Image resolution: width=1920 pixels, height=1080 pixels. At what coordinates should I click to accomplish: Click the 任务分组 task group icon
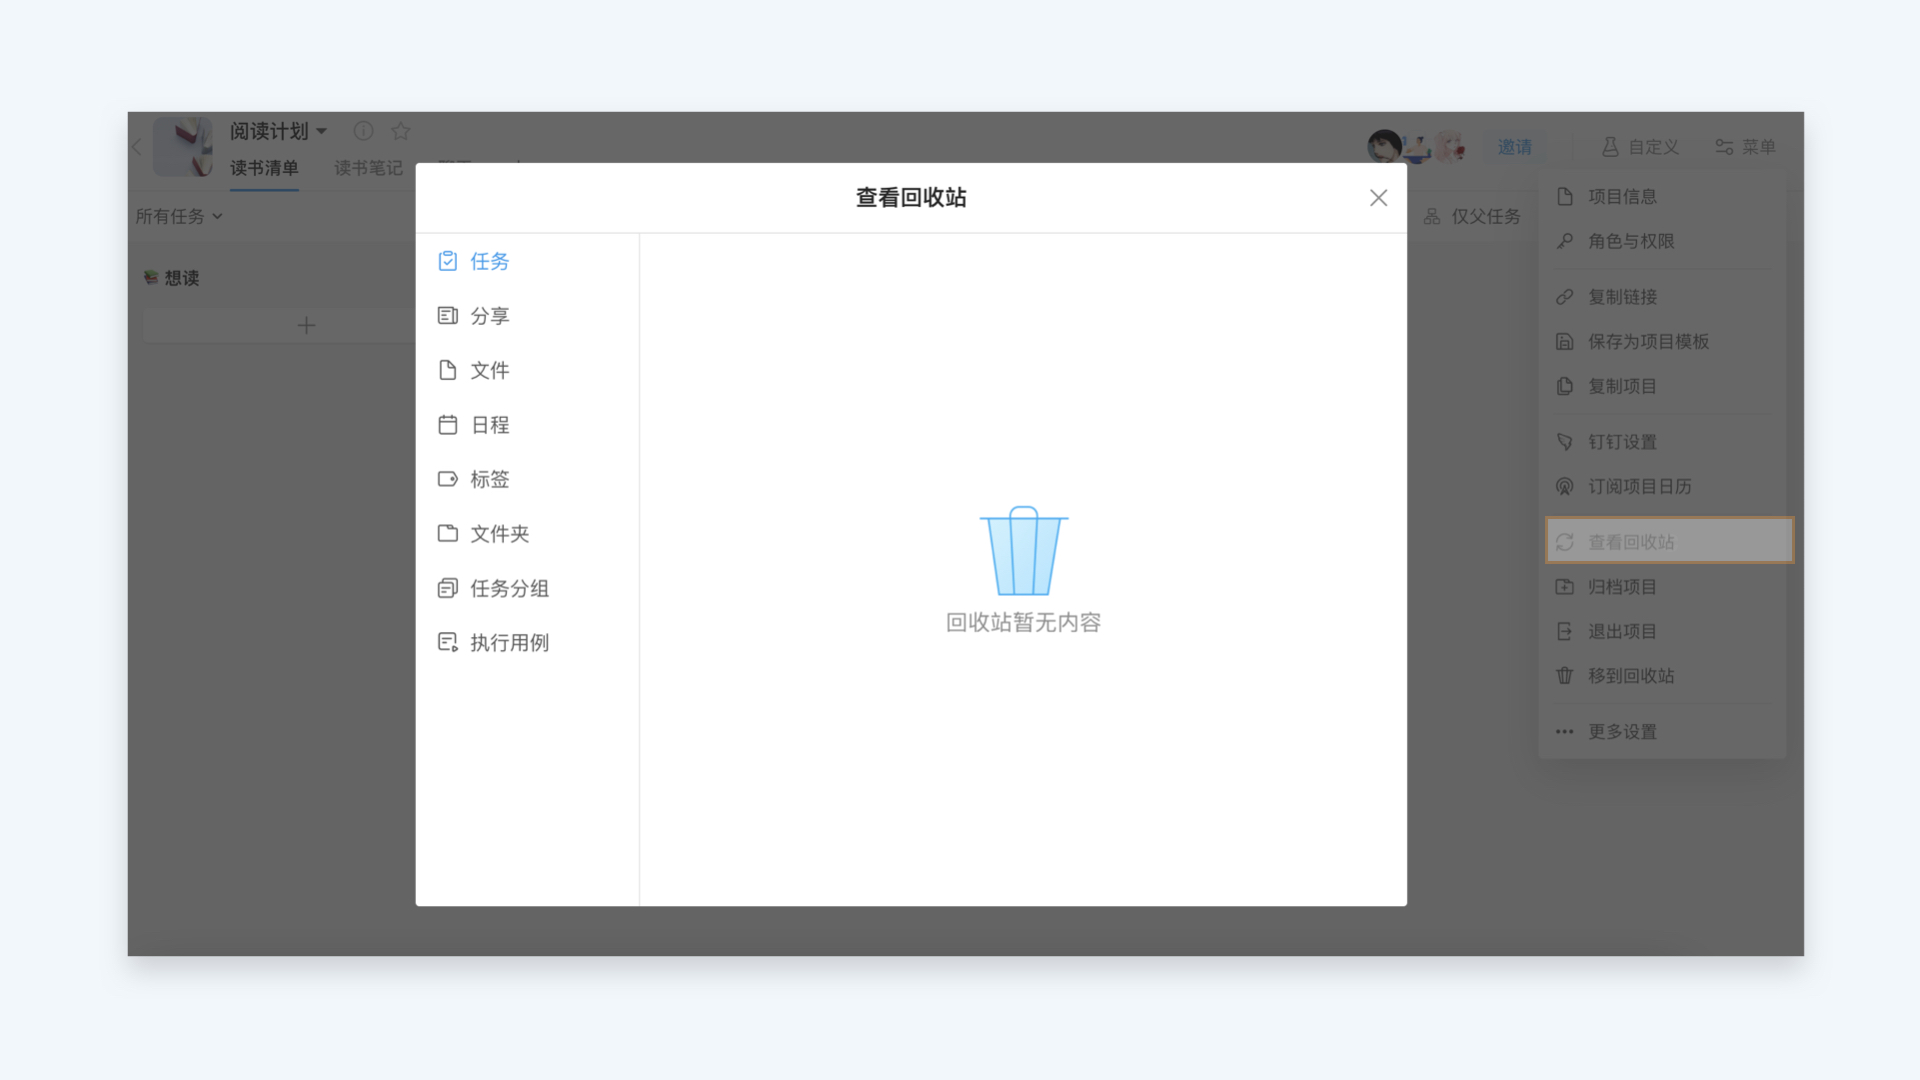click(447, 589)
